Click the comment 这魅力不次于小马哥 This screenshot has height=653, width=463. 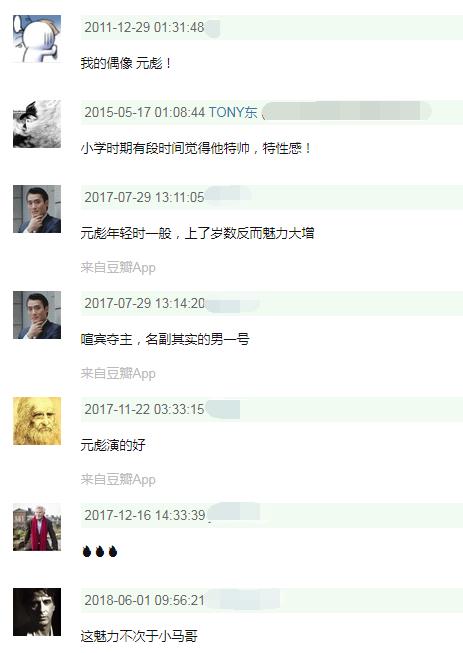coord(139,636)
